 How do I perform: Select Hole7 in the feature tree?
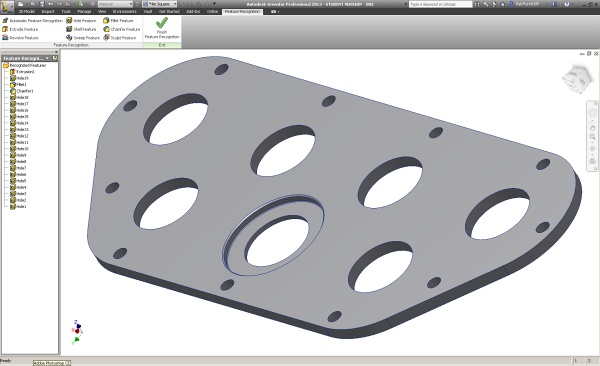point(18,168)
